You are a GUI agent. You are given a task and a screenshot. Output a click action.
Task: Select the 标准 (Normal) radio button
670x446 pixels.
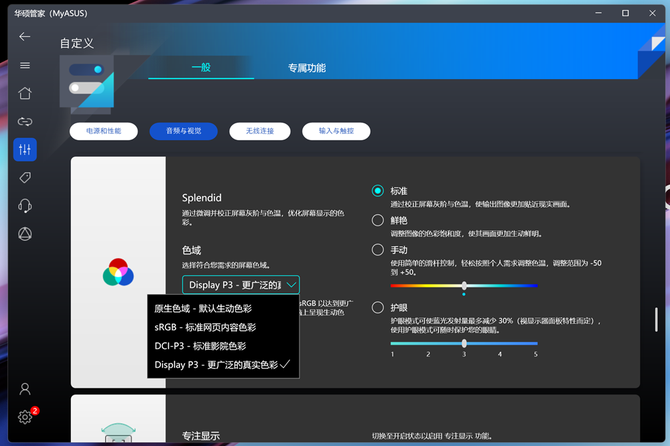point(378,191)
